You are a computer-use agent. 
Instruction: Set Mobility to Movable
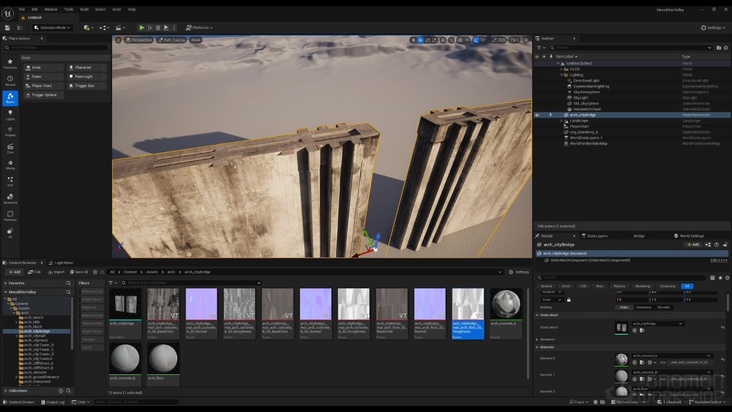pyautogui.click(x=663, y=307)
